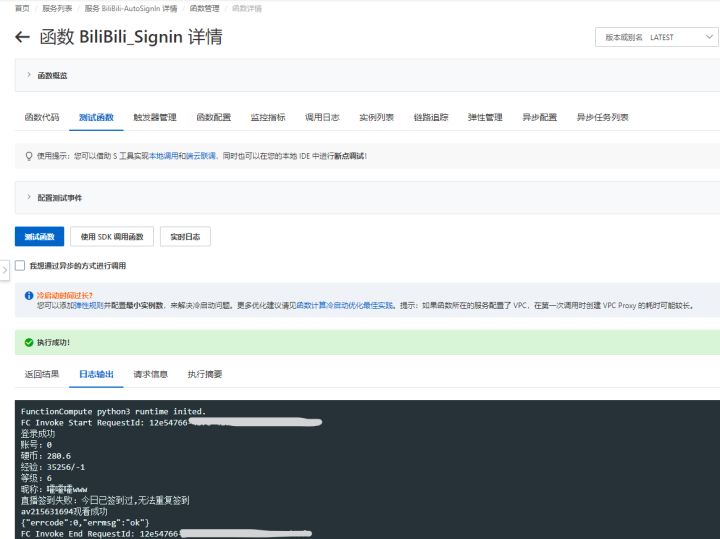This screenshot has height=539, width=720.
Task: Switch to the 函数代码 tab
Action: click(x=42, y=117)
